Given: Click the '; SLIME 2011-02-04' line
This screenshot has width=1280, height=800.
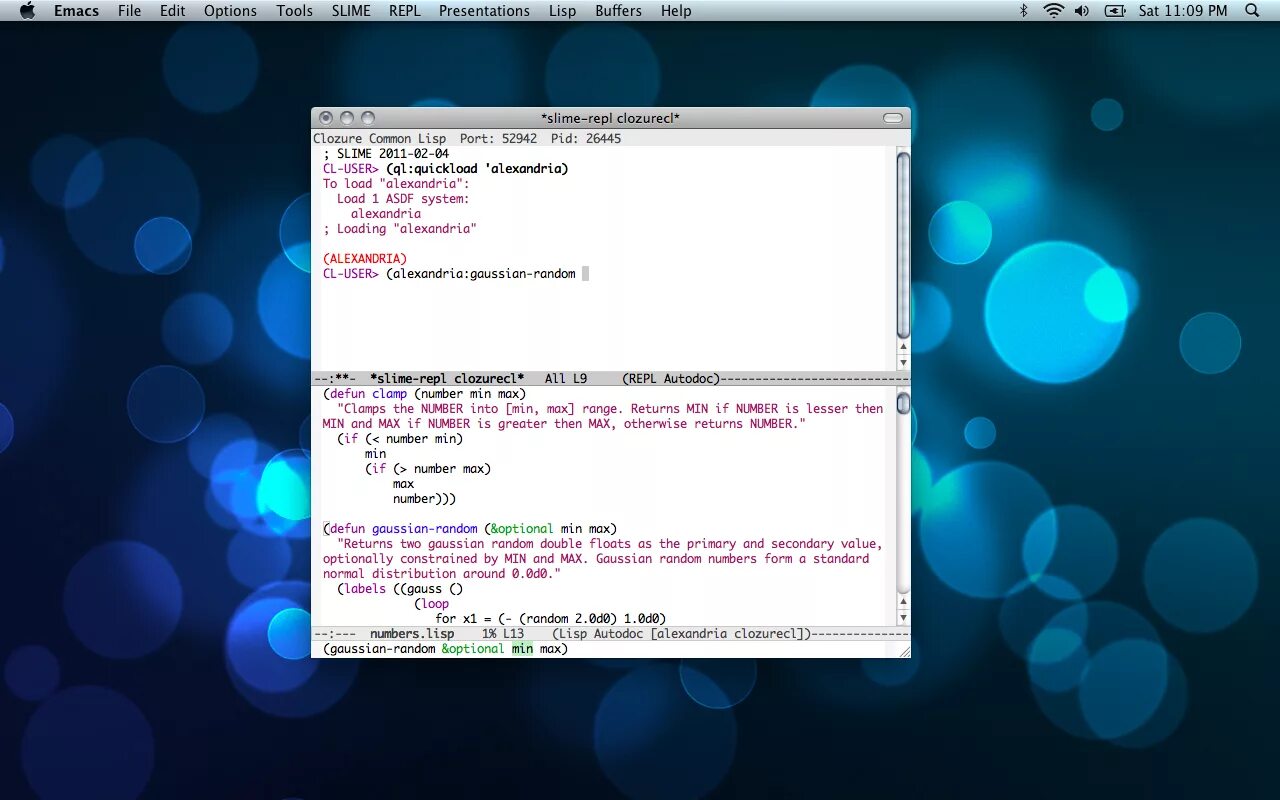Looking at the screenshot, I should (386, 154).
